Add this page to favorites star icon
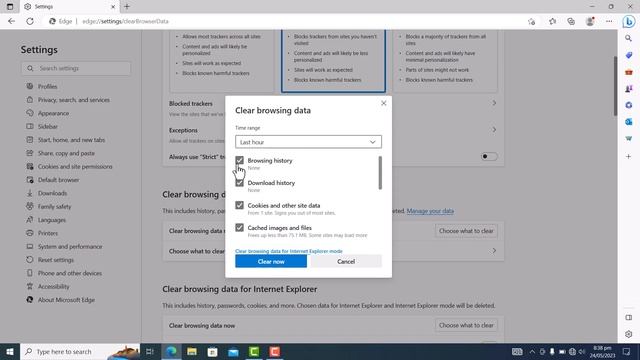This screenshot has height=360, width=640. coord(531,22)
